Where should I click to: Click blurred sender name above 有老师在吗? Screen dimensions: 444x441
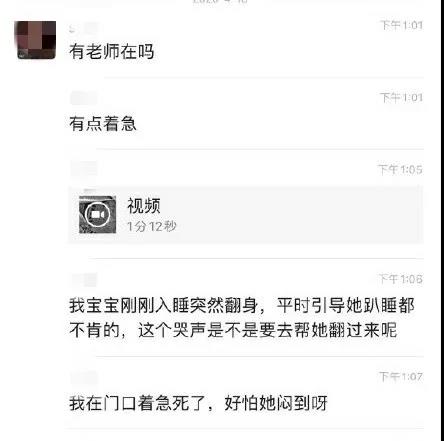tap(84, 29)
